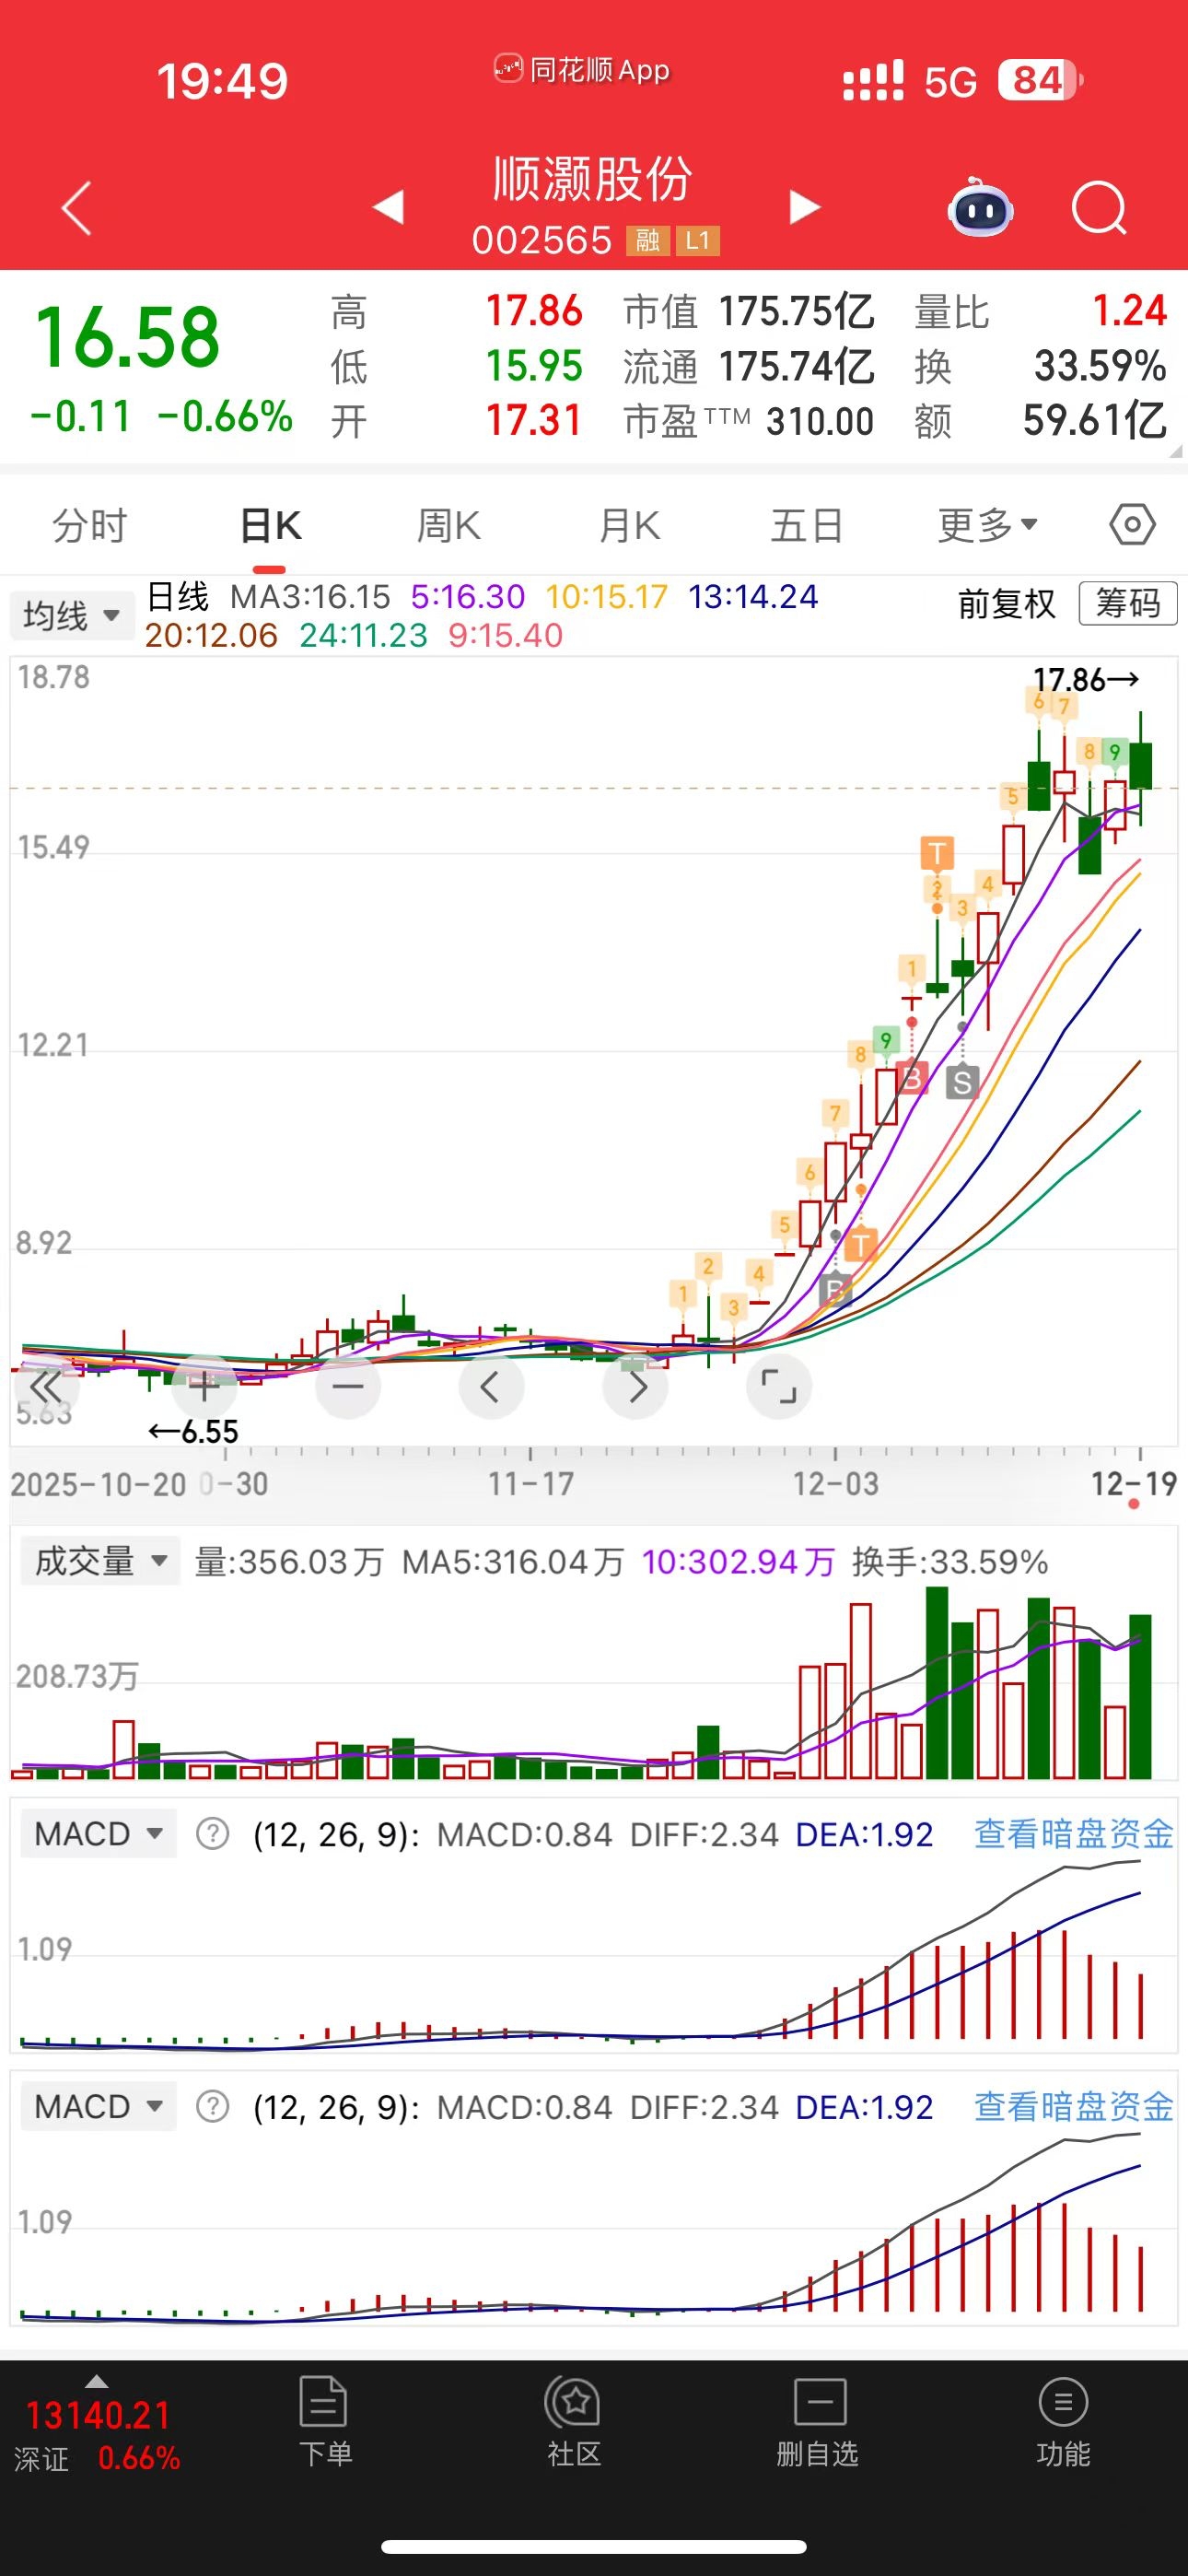1188x2576 pixels.
Task: Expand the index bar arrow above 13140.21
Action: (x=96, y=2382)
